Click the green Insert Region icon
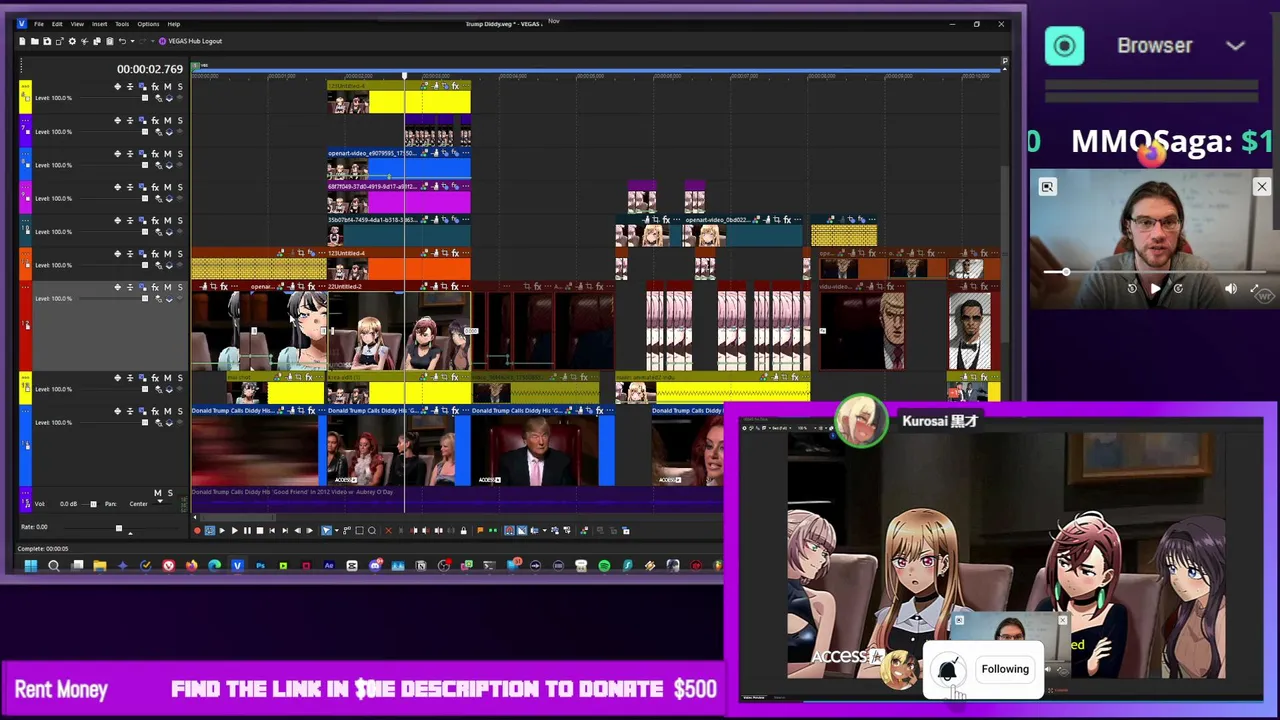 pyautogui.click(x=493, y=530)
